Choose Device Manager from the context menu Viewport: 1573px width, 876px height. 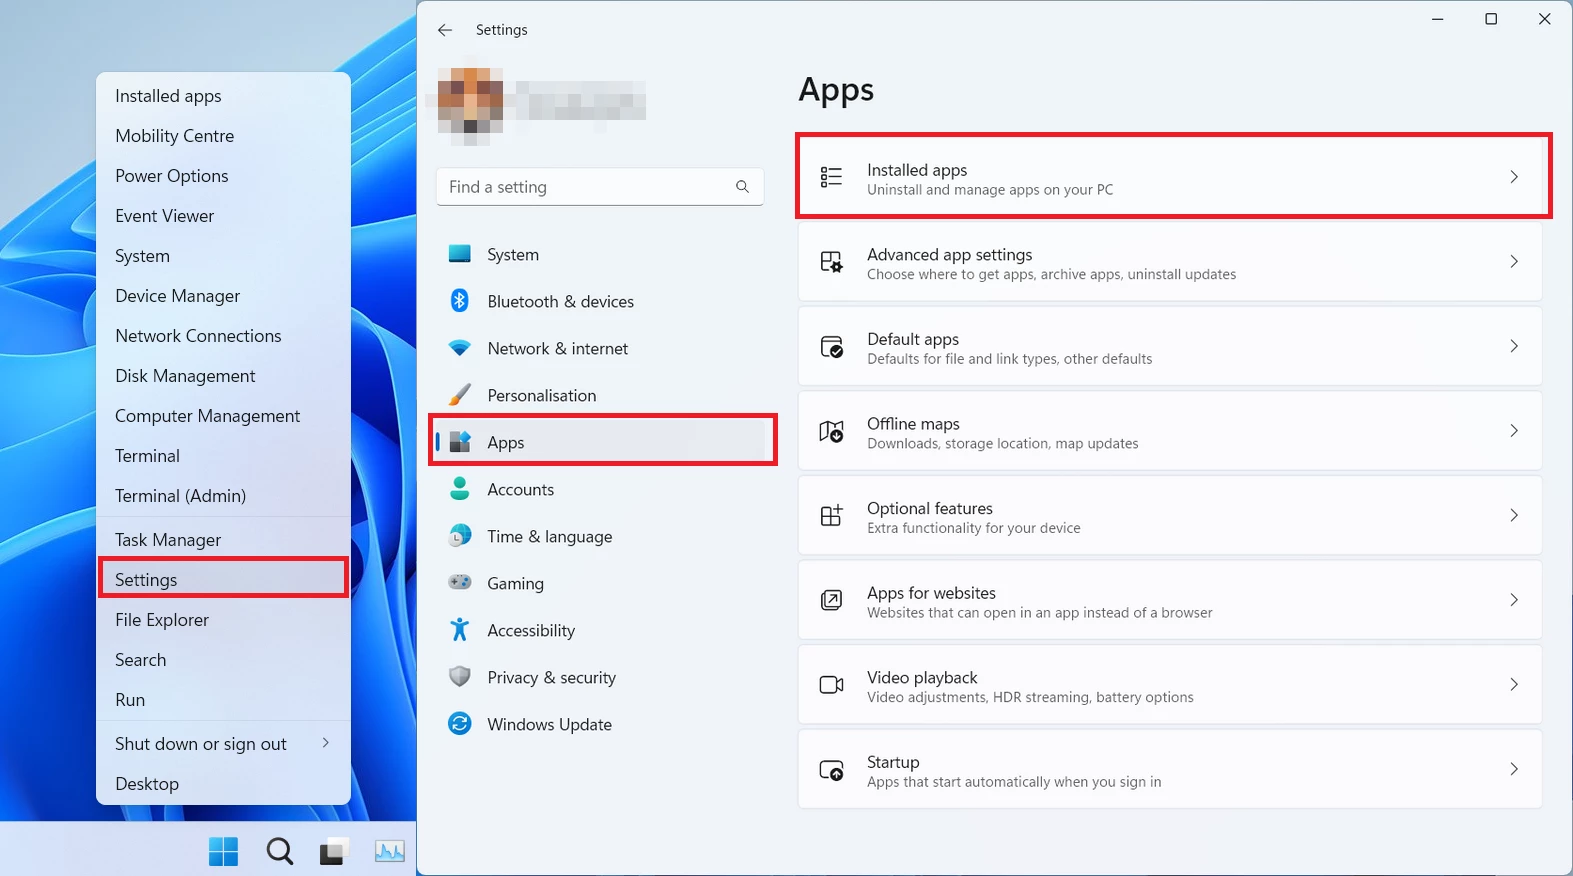point(178,296)
